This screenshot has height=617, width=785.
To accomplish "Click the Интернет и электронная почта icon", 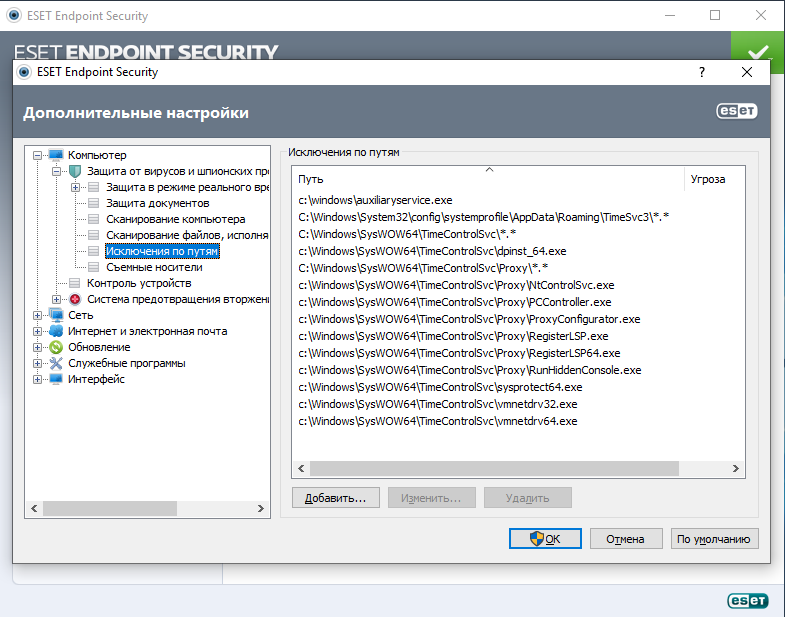I will 56,331.
